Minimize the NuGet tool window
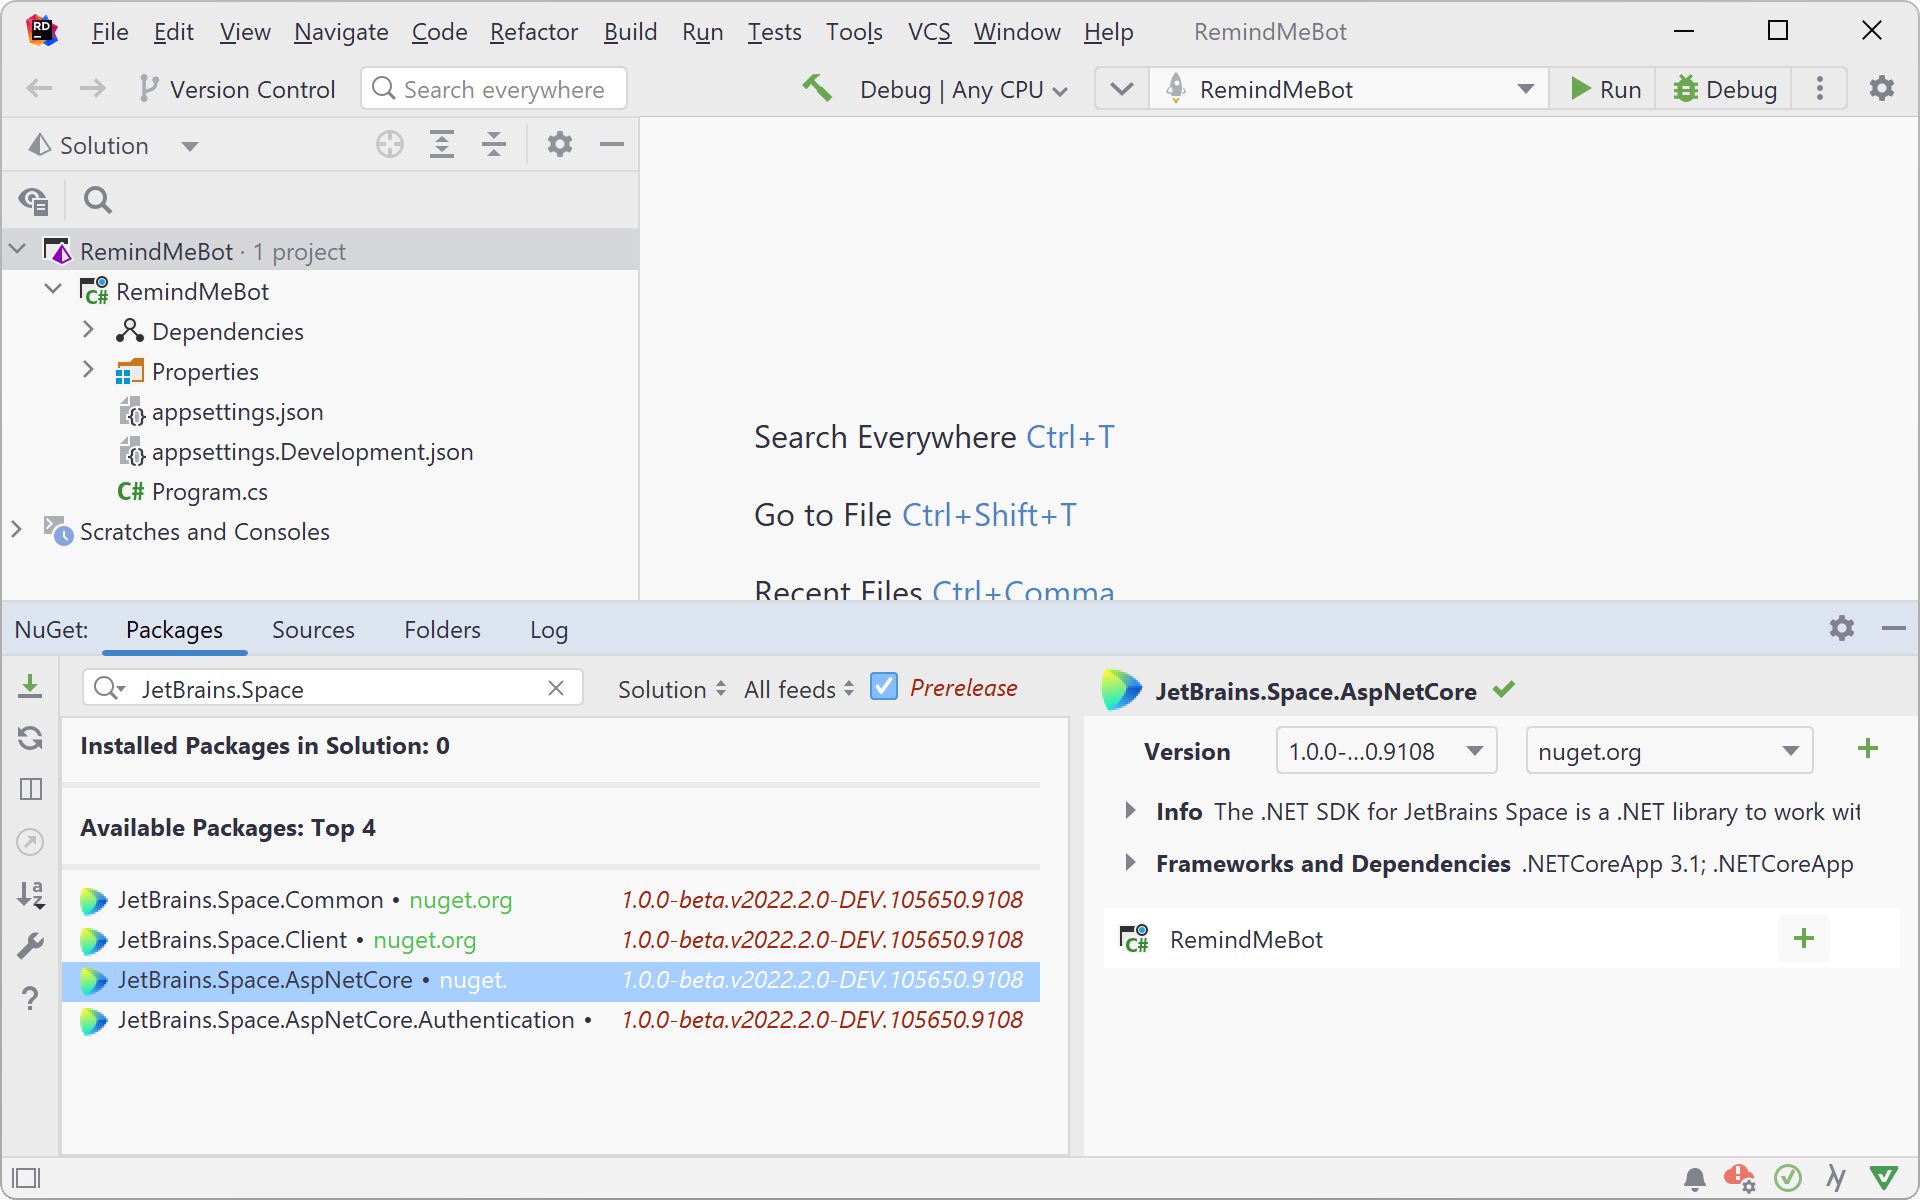 (1893, 628)
